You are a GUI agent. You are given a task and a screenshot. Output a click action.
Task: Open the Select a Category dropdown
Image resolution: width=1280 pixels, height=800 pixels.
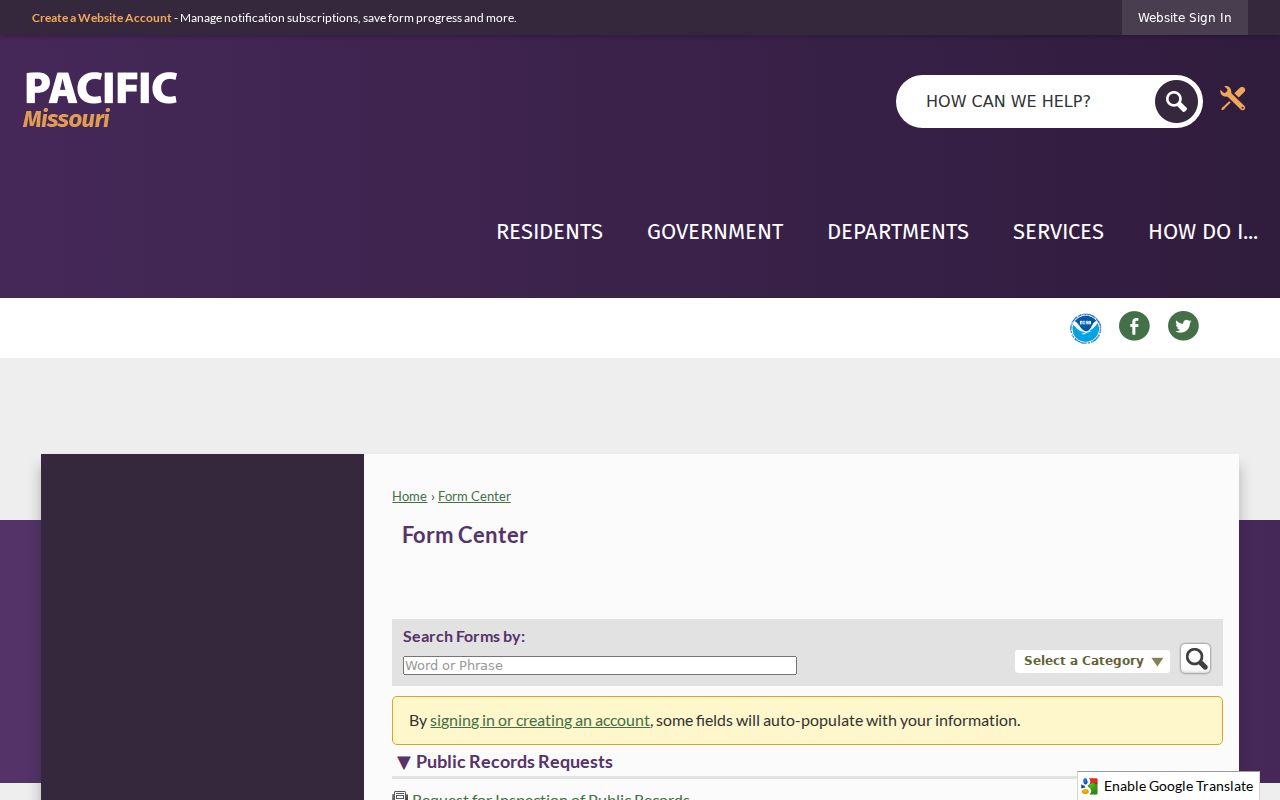pos(1092,661)
